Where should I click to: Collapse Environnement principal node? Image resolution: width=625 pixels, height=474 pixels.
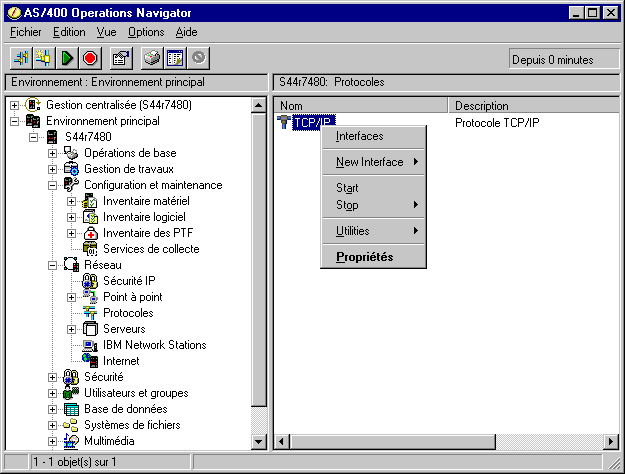(x=14, y=121)
